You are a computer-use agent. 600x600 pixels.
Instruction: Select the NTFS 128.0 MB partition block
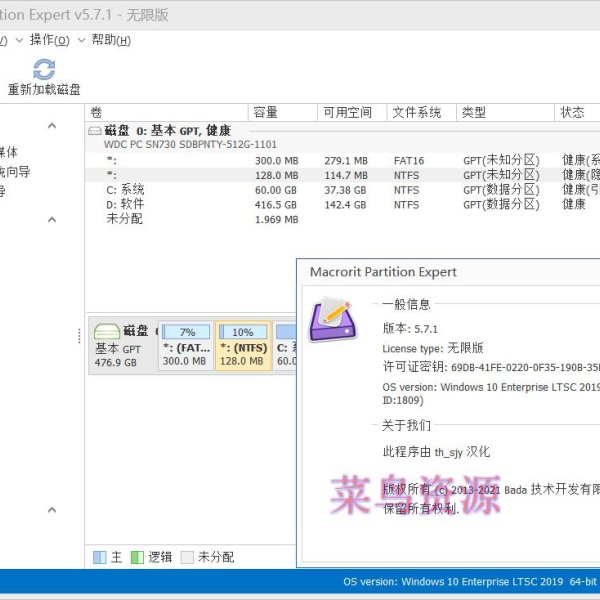click(242, 346)
